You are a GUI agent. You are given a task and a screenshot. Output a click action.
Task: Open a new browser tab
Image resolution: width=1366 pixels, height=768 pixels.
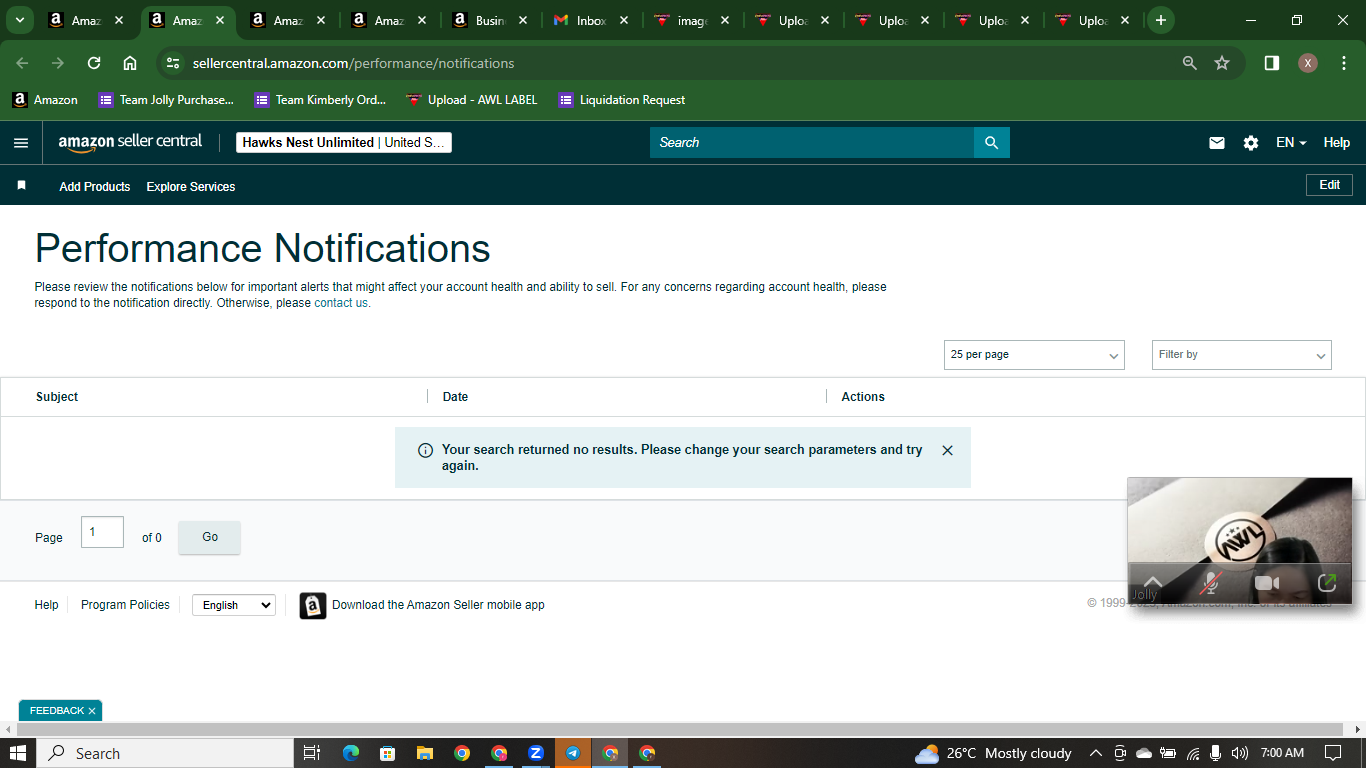tap(1161, 20)
